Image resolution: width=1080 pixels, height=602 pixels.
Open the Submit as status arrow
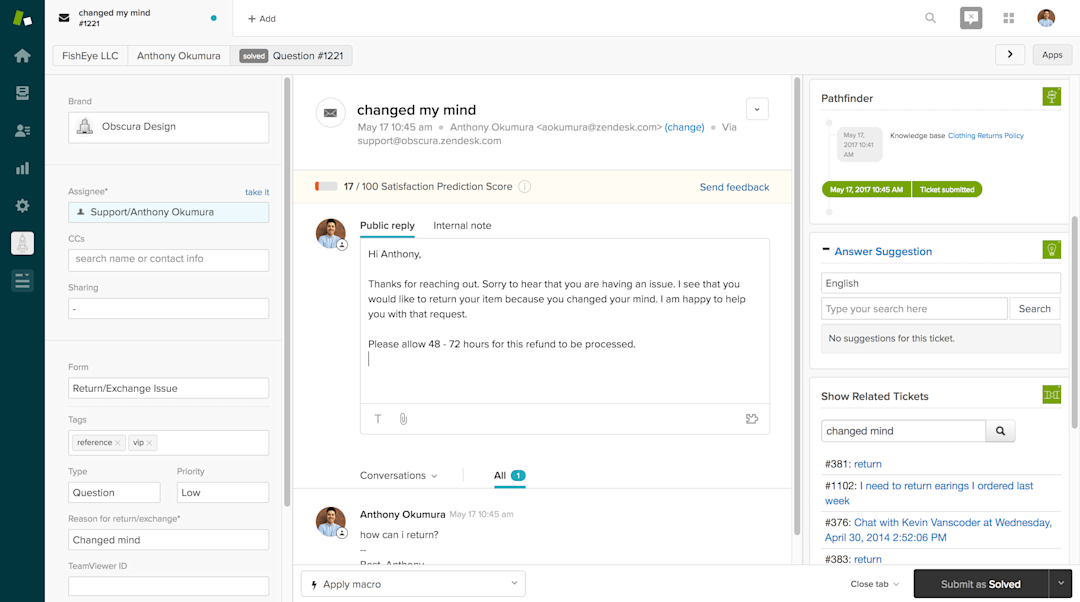click(x=1061, y=583)
